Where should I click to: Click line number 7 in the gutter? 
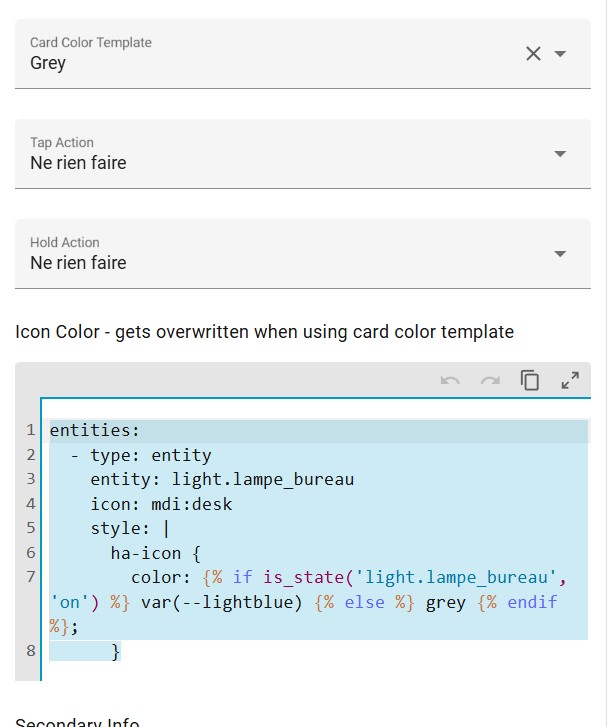coord(30,577)
